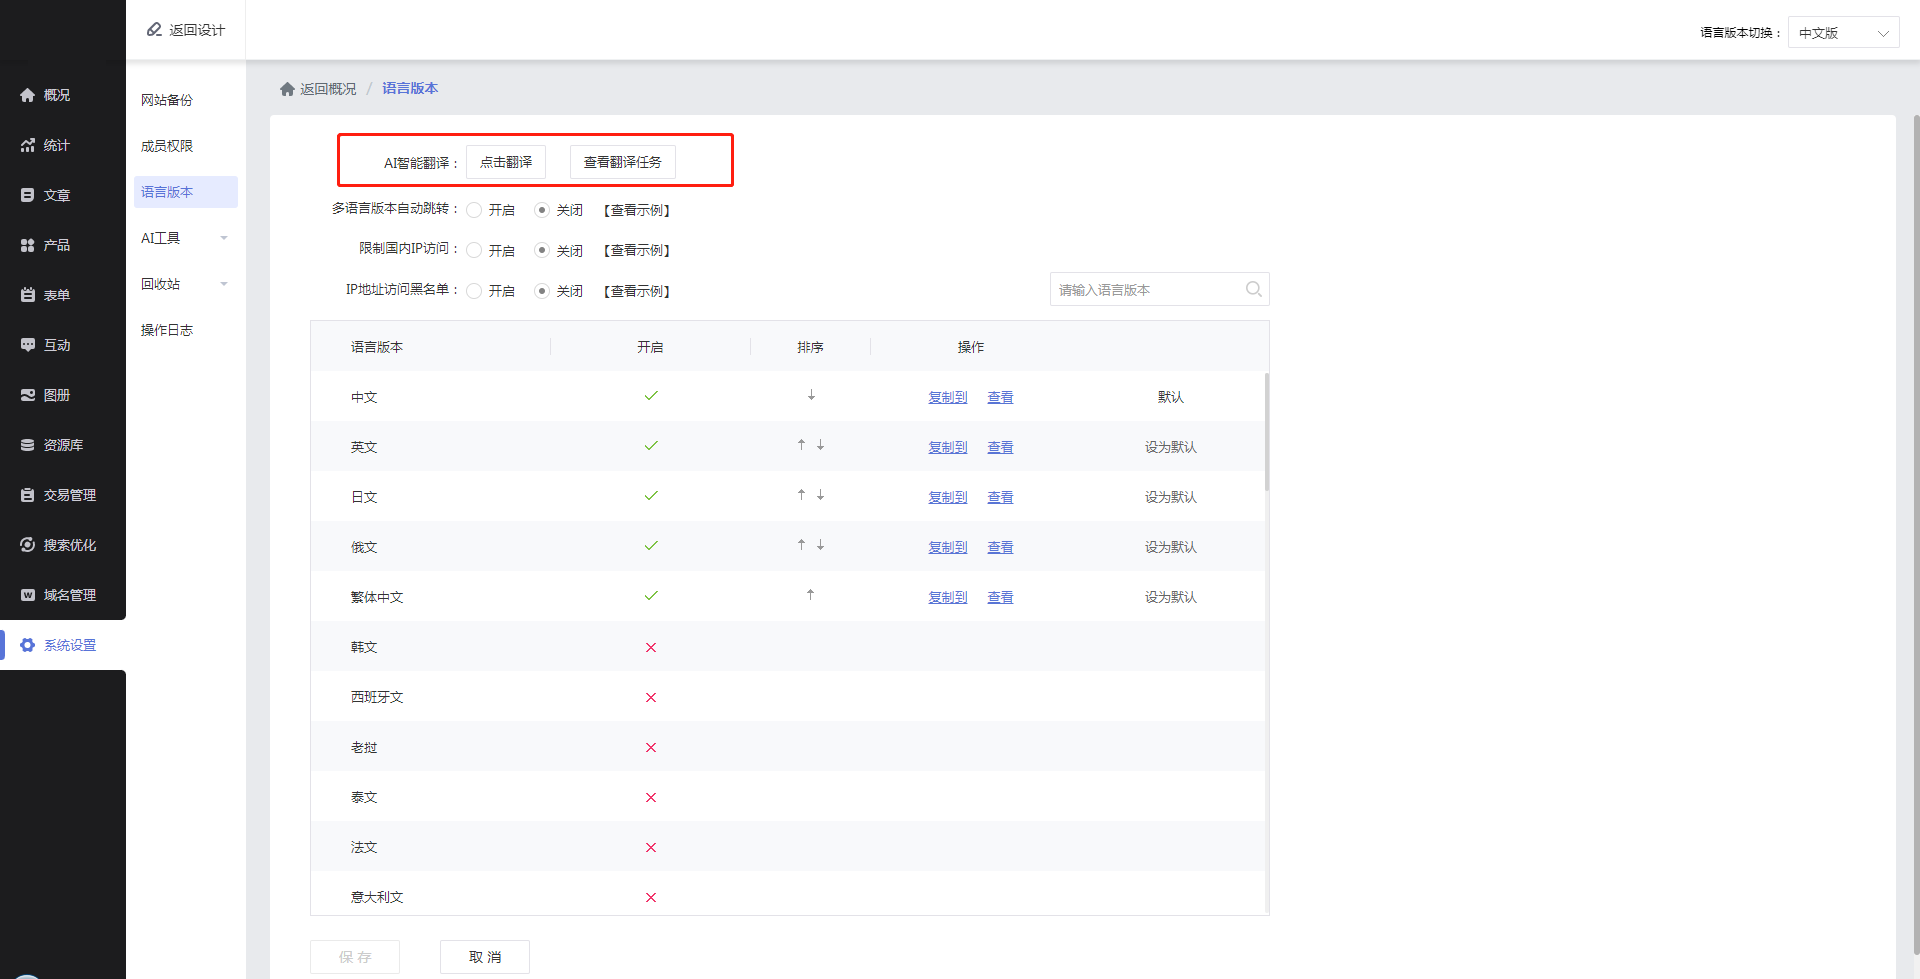Move 繁体中文 row up with the arrow
Image resolution: width=1920 pixels, height=979 pixels.
[810, 595]
